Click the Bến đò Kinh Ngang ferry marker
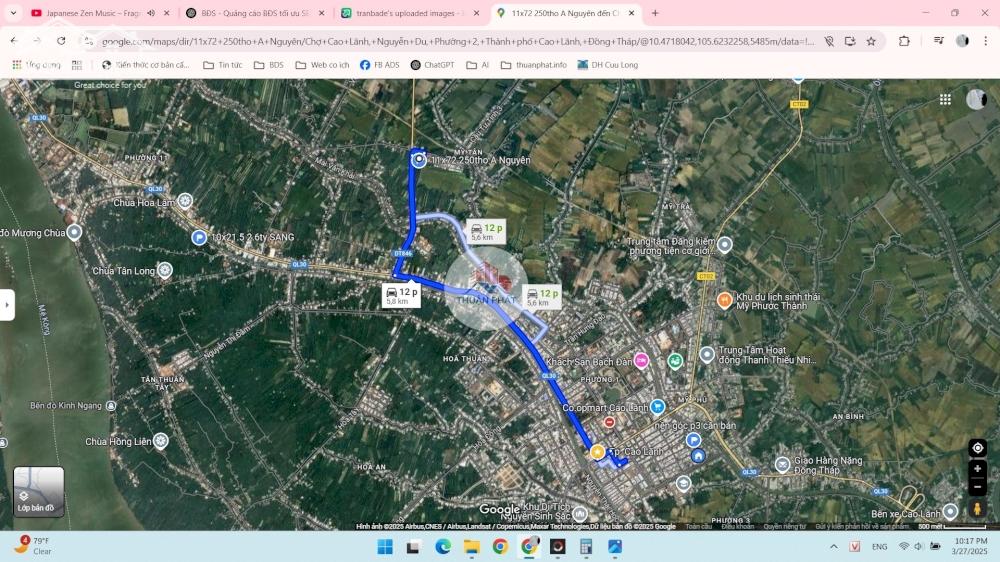Screen dimensions: 1000x562 click(x=111, y=406)
